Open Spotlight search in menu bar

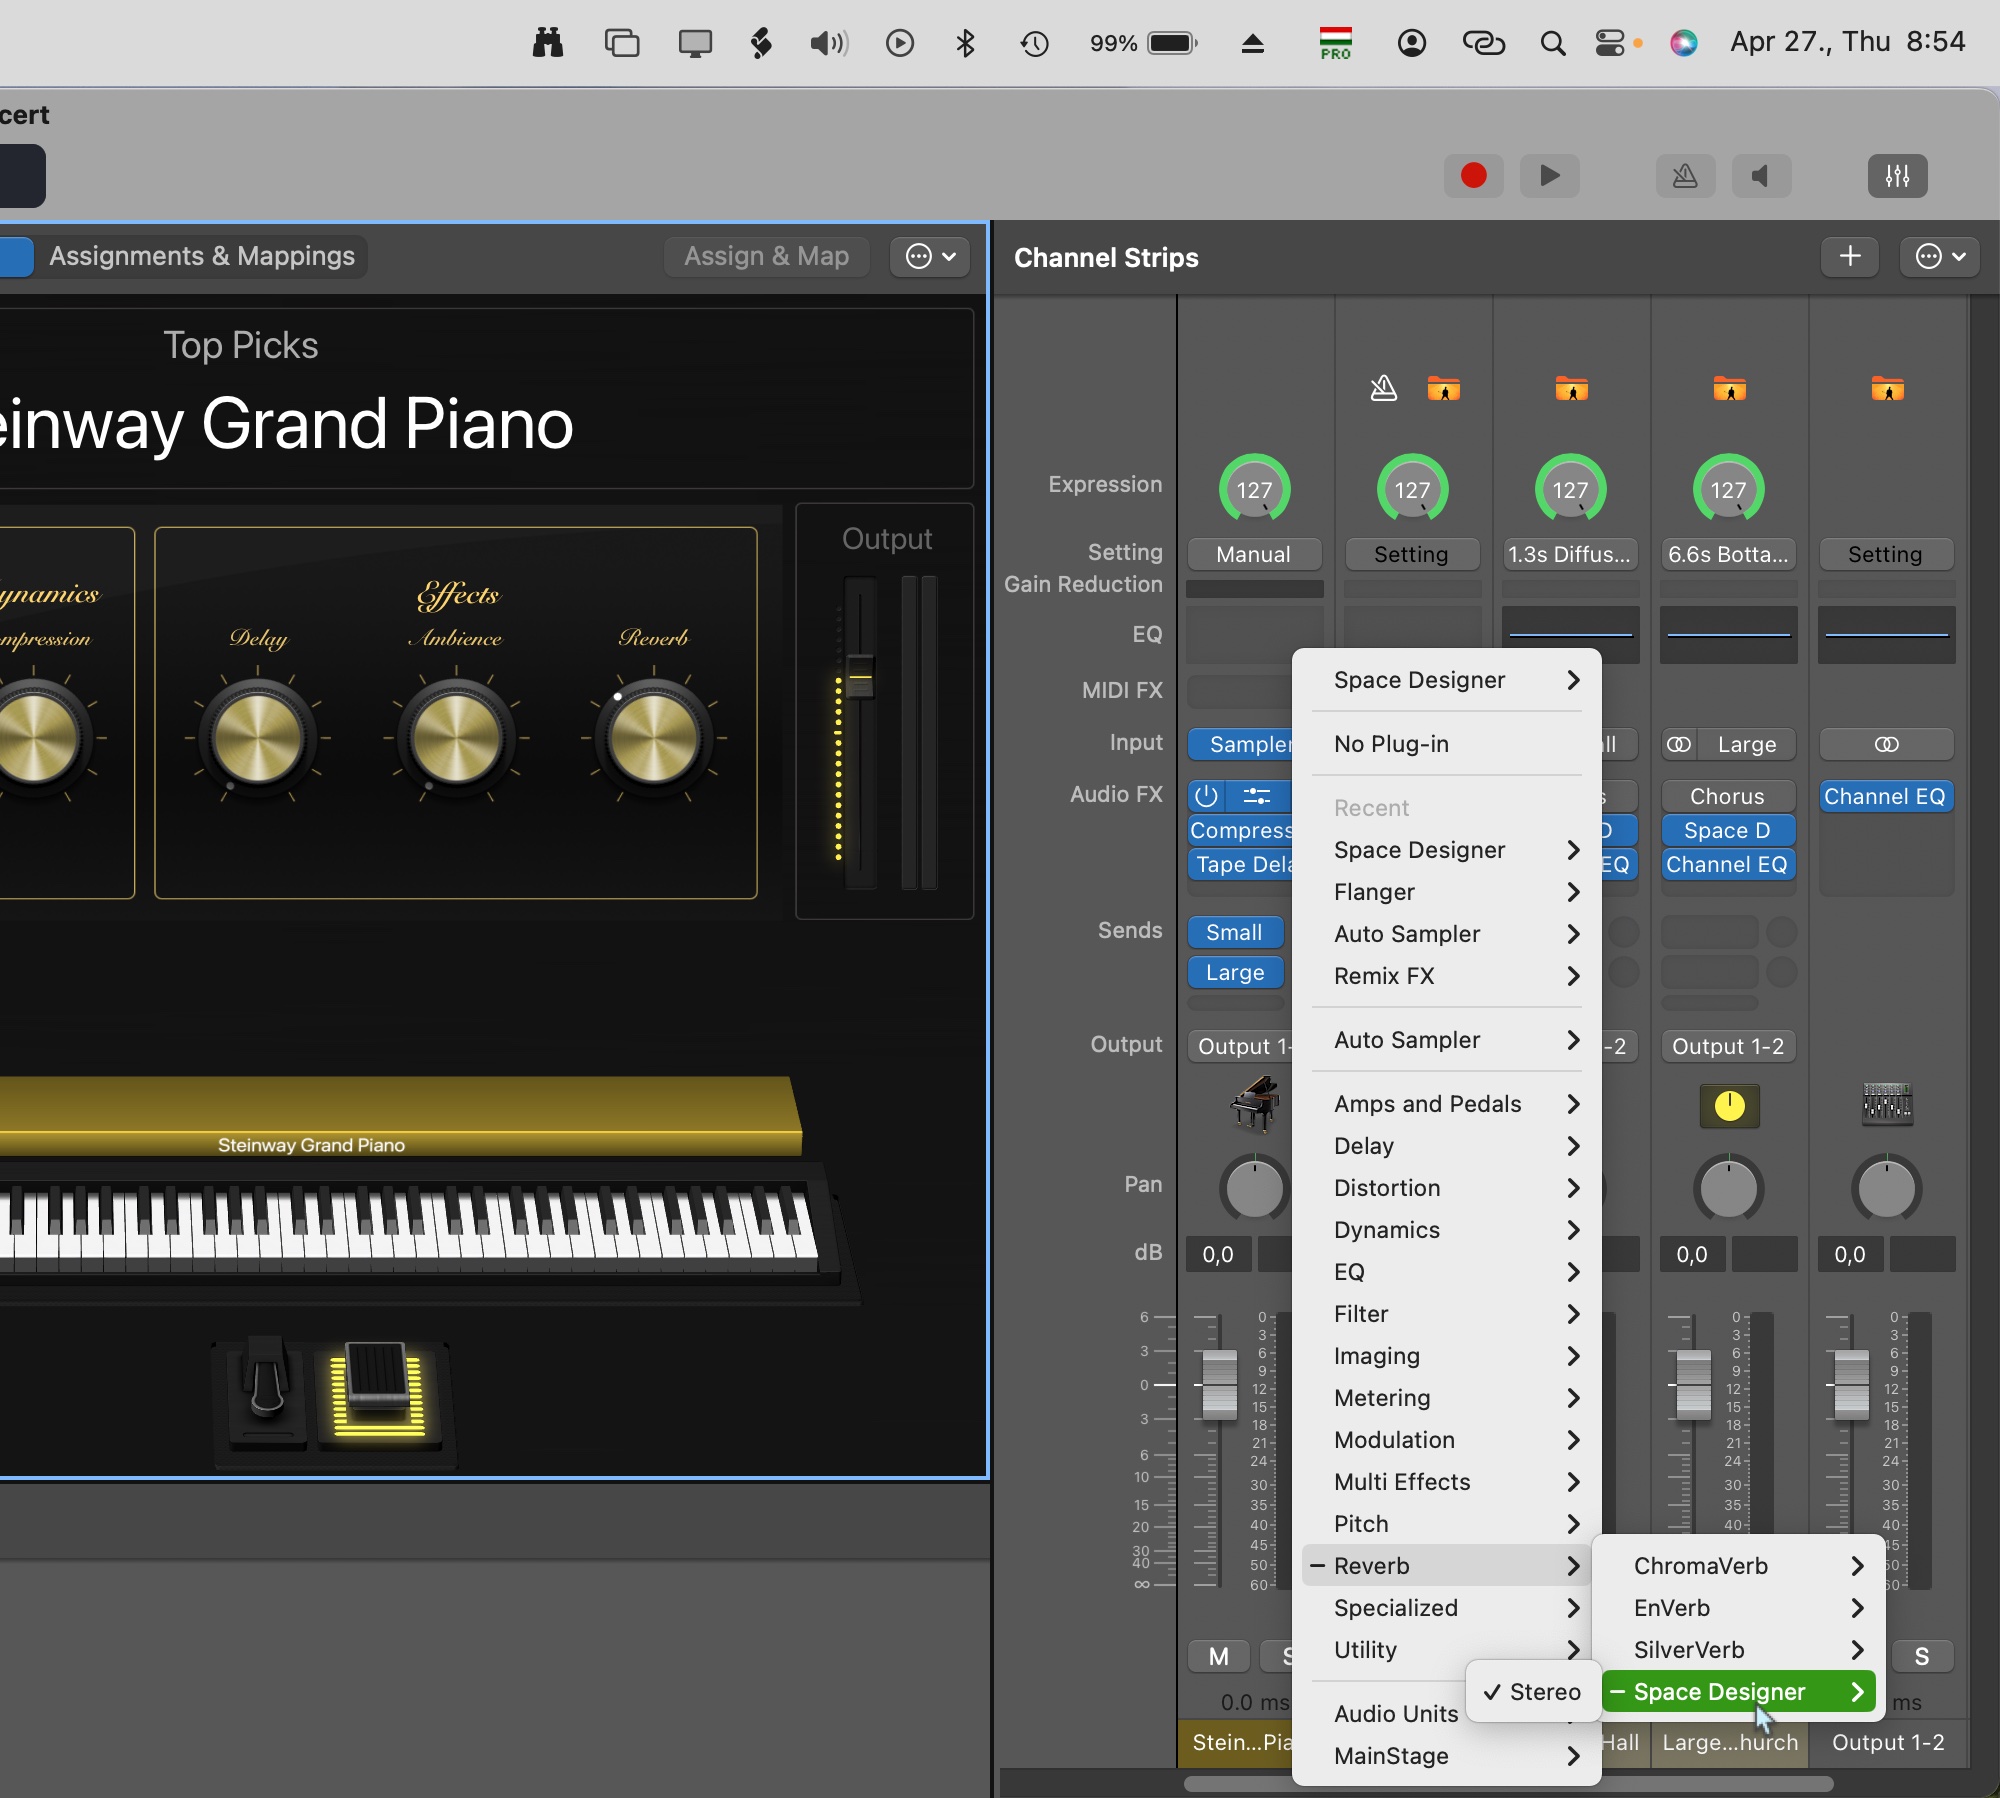(x=1552, y=43)
